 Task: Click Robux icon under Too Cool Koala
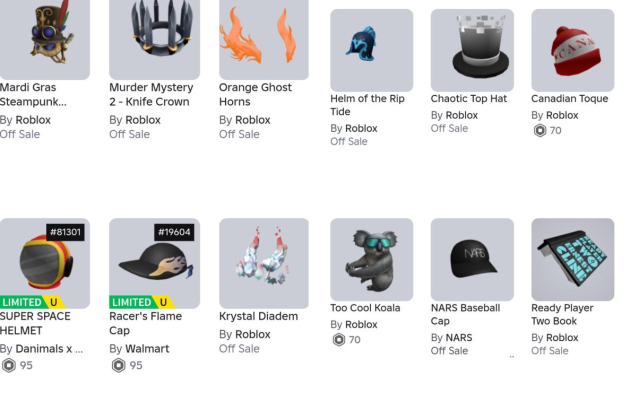[339, 340]
